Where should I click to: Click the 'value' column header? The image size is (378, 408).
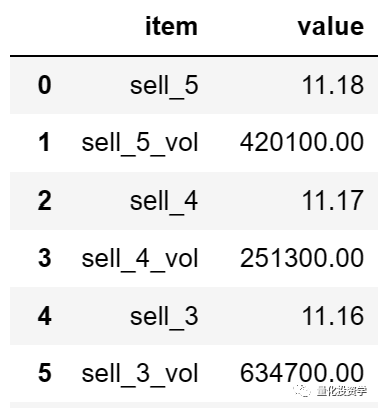(x=331, y=26)
